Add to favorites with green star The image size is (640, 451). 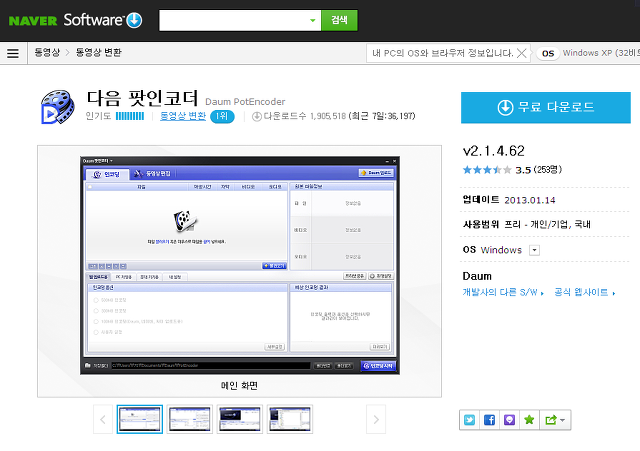point(529,420)
